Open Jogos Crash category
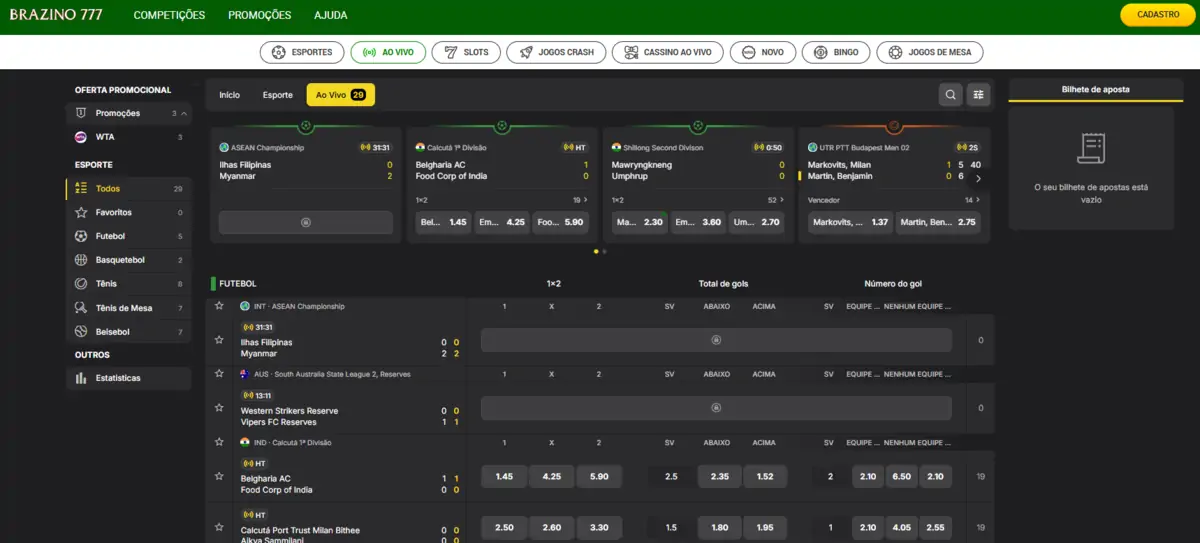Viewport: 1200px width, 543px height. pyautogui.click(x=555, y=52)
